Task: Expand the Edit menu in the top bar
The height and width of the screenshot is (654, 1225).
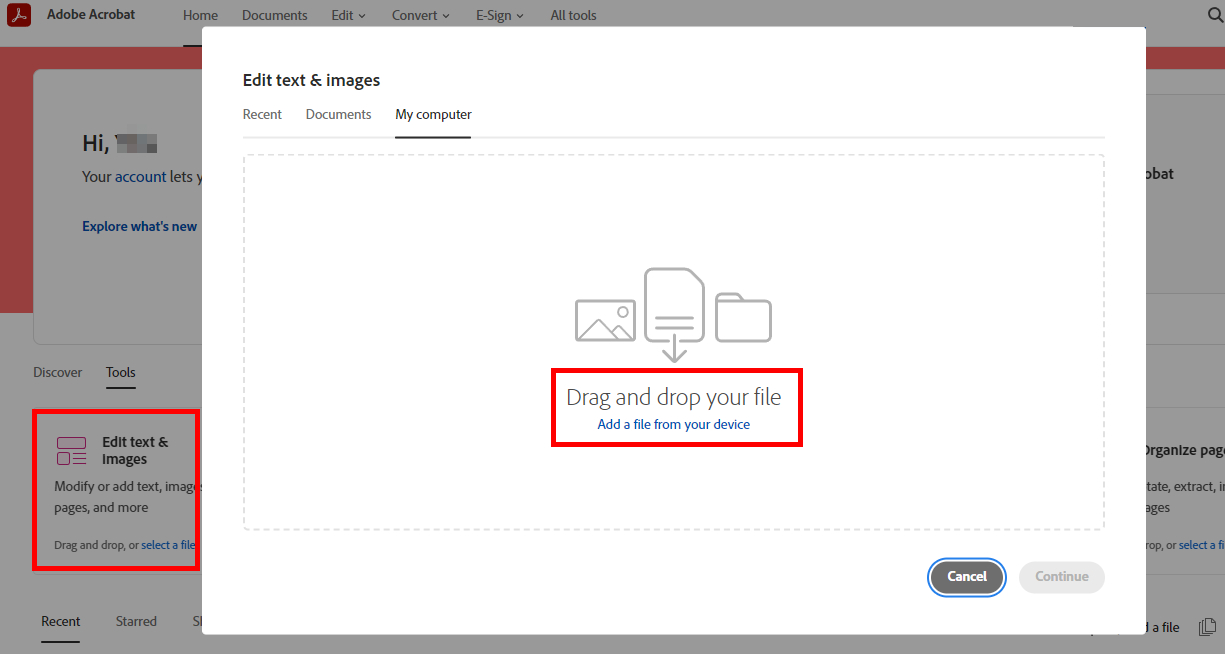Action: tap(349, 16)
